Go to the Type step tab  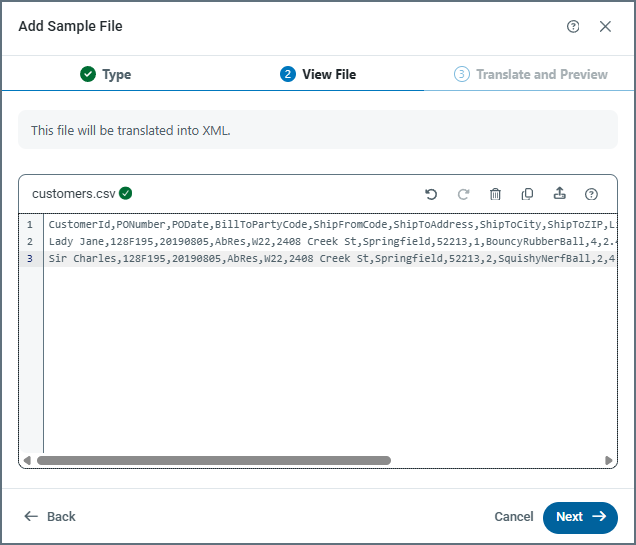(x=105, y=74)
